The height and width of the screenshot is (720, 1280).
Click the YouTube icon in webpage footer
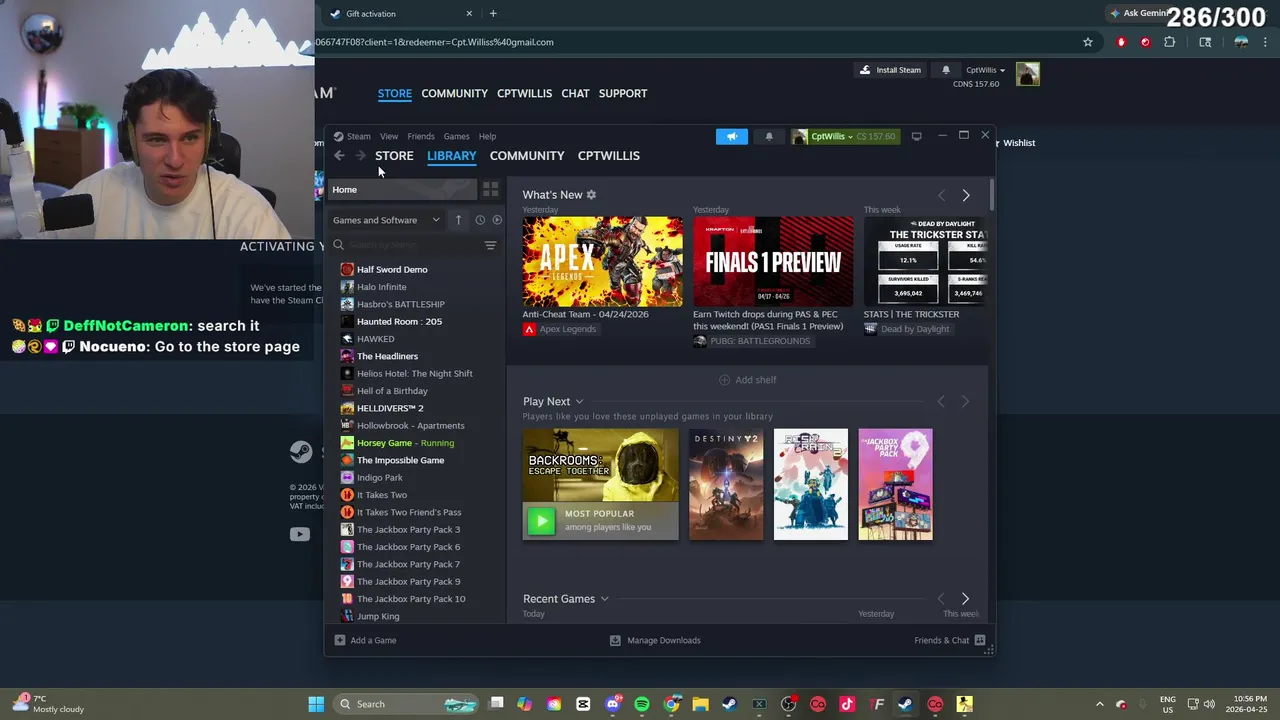click(x=300, y=534)
